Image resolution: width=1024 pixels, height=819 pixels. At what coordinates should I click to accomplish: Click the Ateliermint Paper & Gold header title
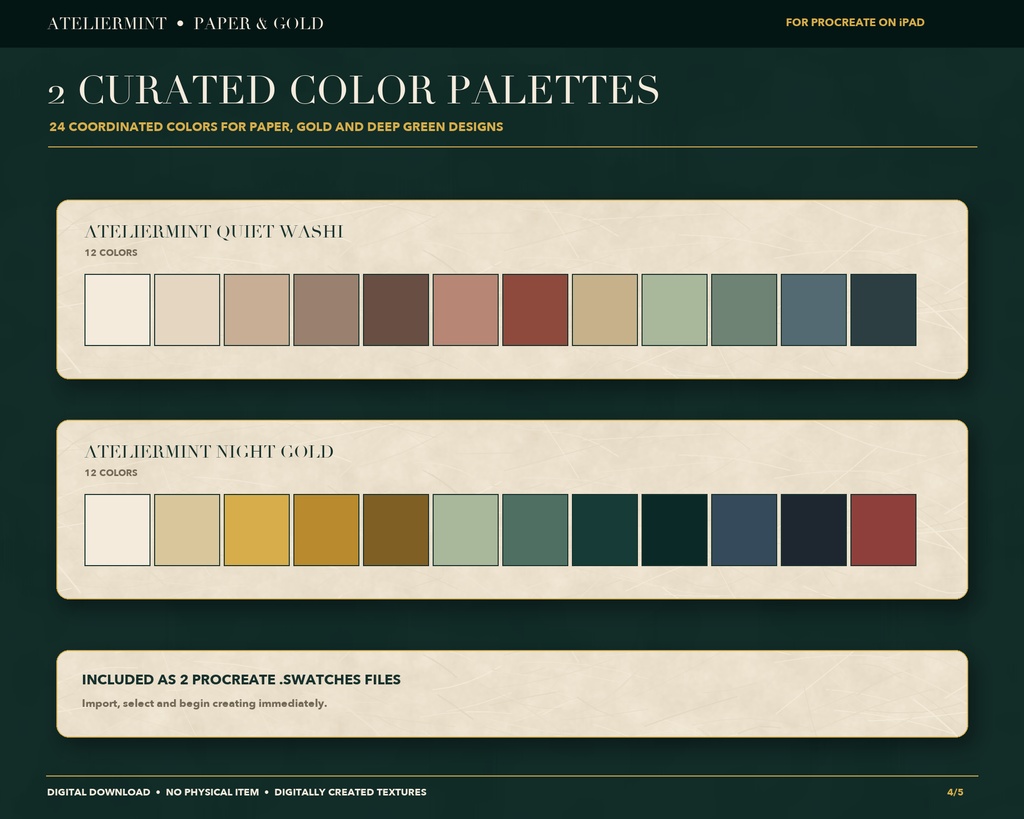185,24
